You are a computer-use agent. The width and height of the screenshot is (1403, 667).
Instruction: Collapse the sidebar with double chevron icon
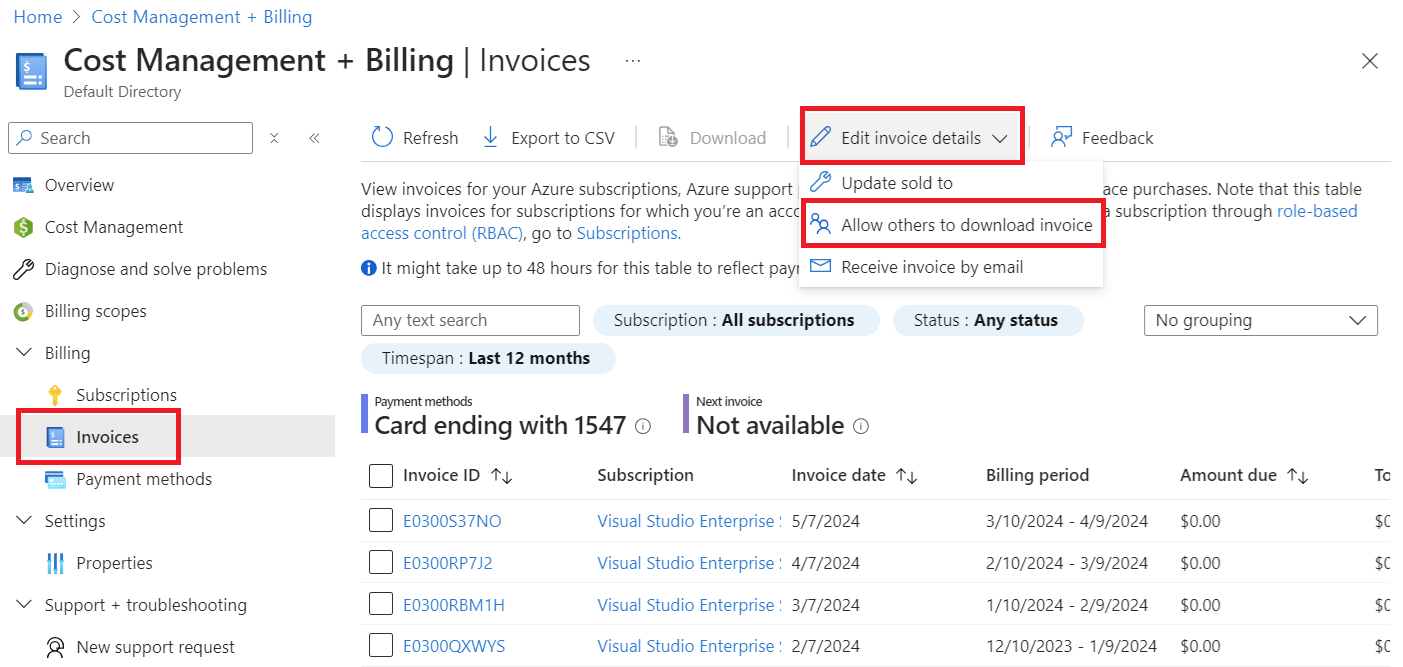(x=314, y=138)
